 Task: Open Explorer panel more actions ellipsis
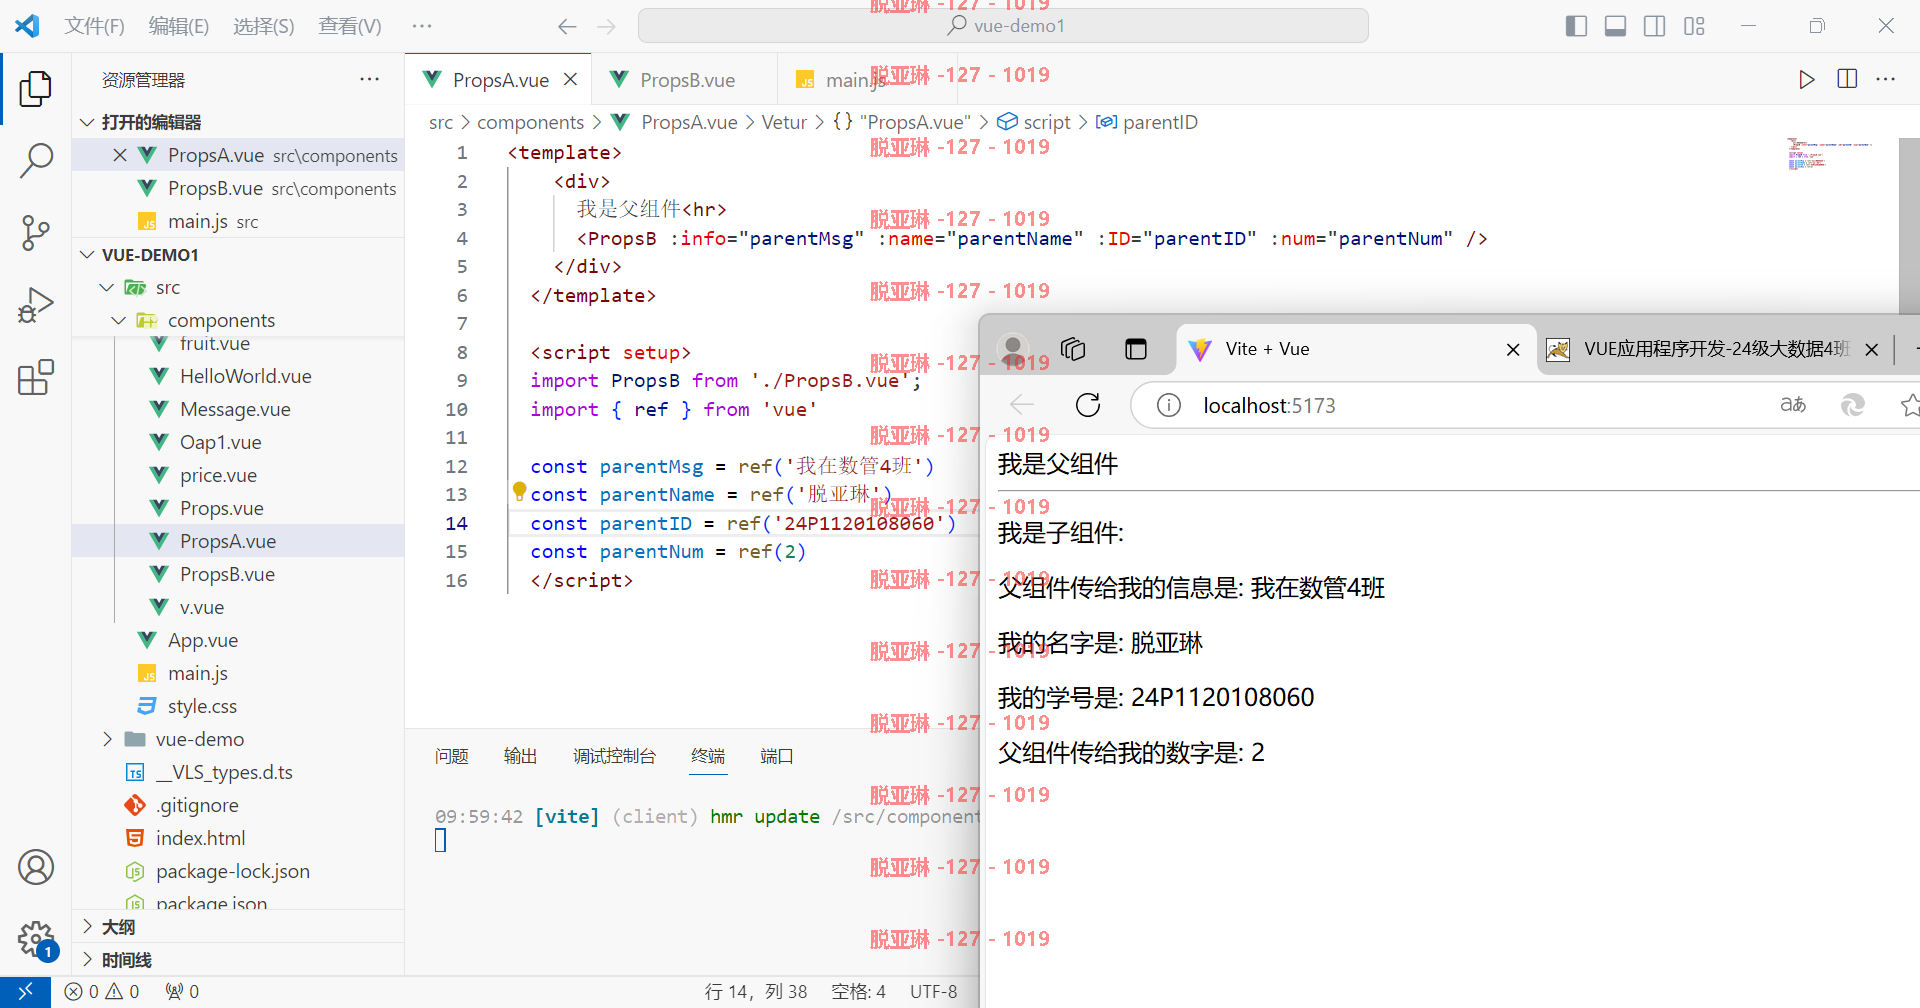click(x=369, y=79)
